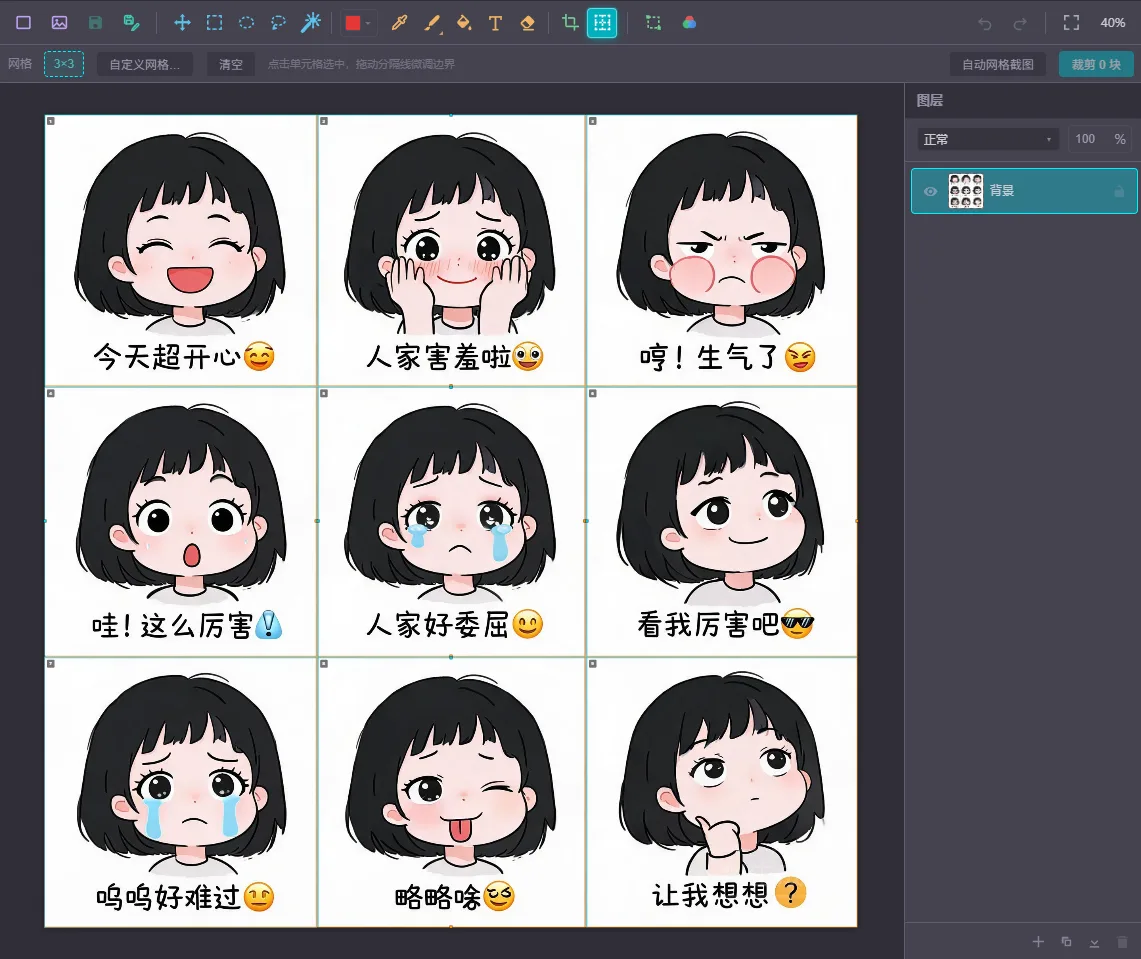Check the cell box for 哇!这么厉害

point(51,394)
